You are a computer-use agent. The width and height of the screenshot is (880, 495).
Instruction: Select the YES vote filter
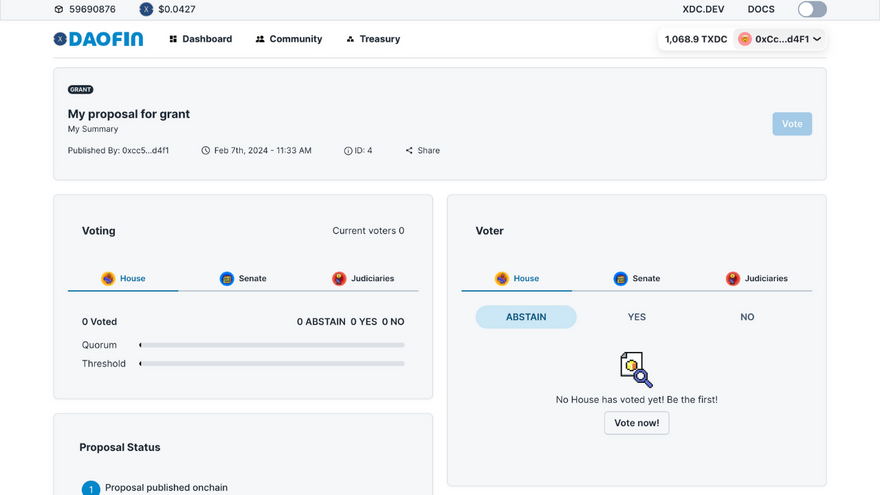[637, 317]
